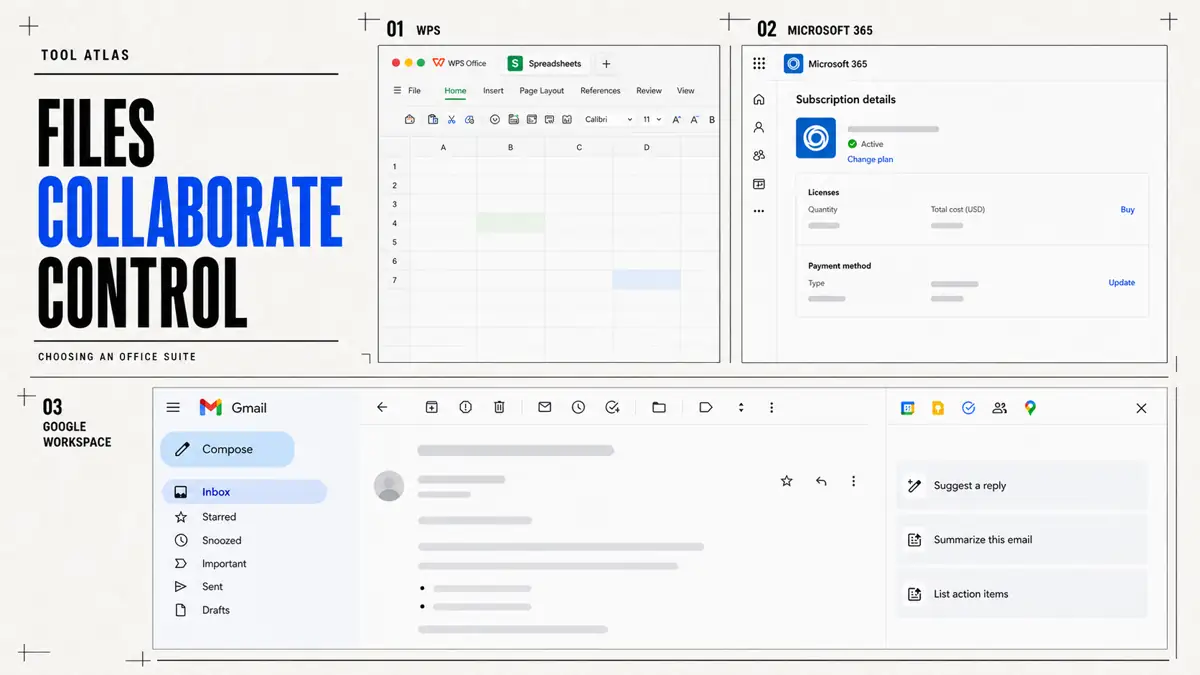
Task: Select the Spreadsheets document tab
Action: [545, 63]
